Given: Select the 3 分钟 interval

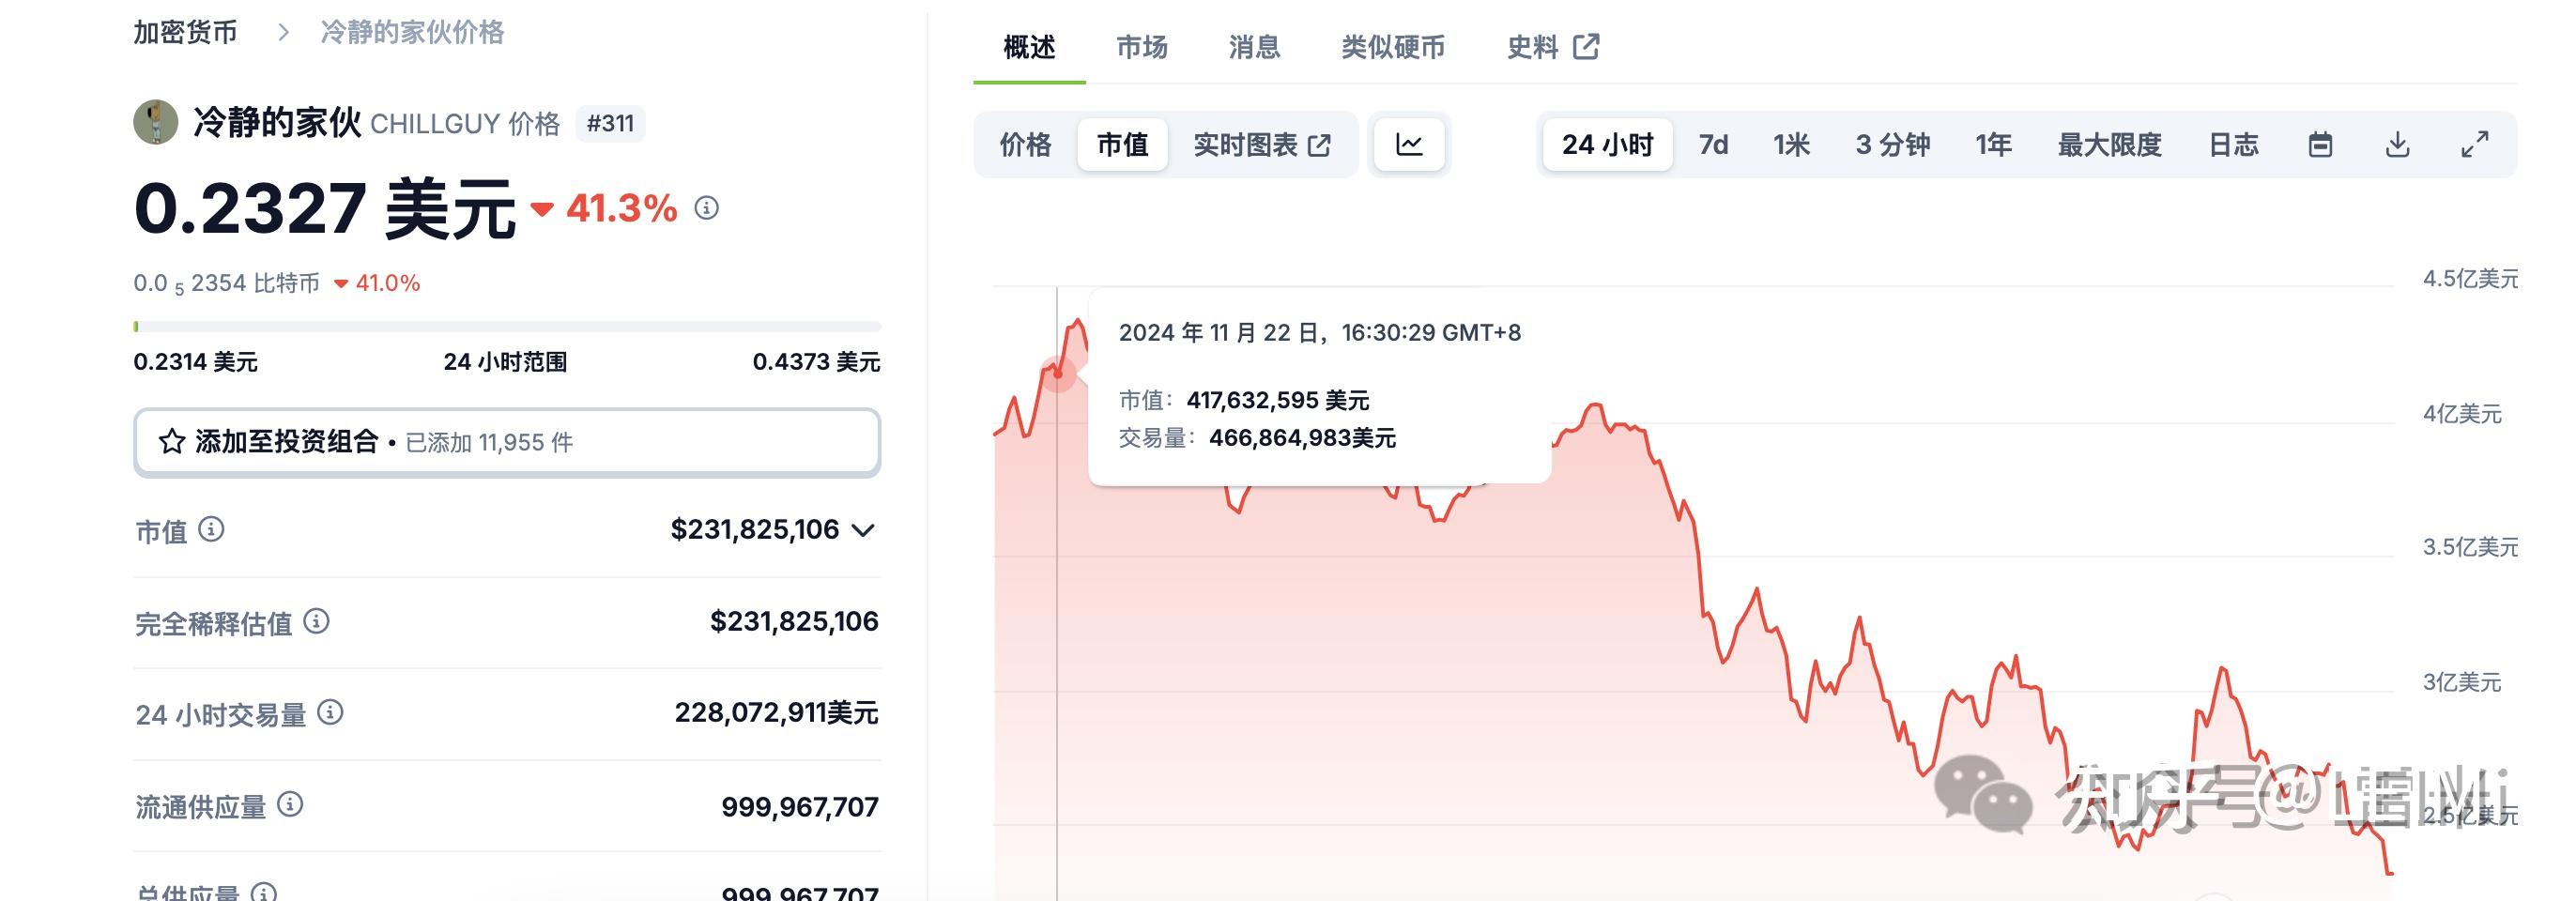Looking at the screenshot, I should (1893, 144).
